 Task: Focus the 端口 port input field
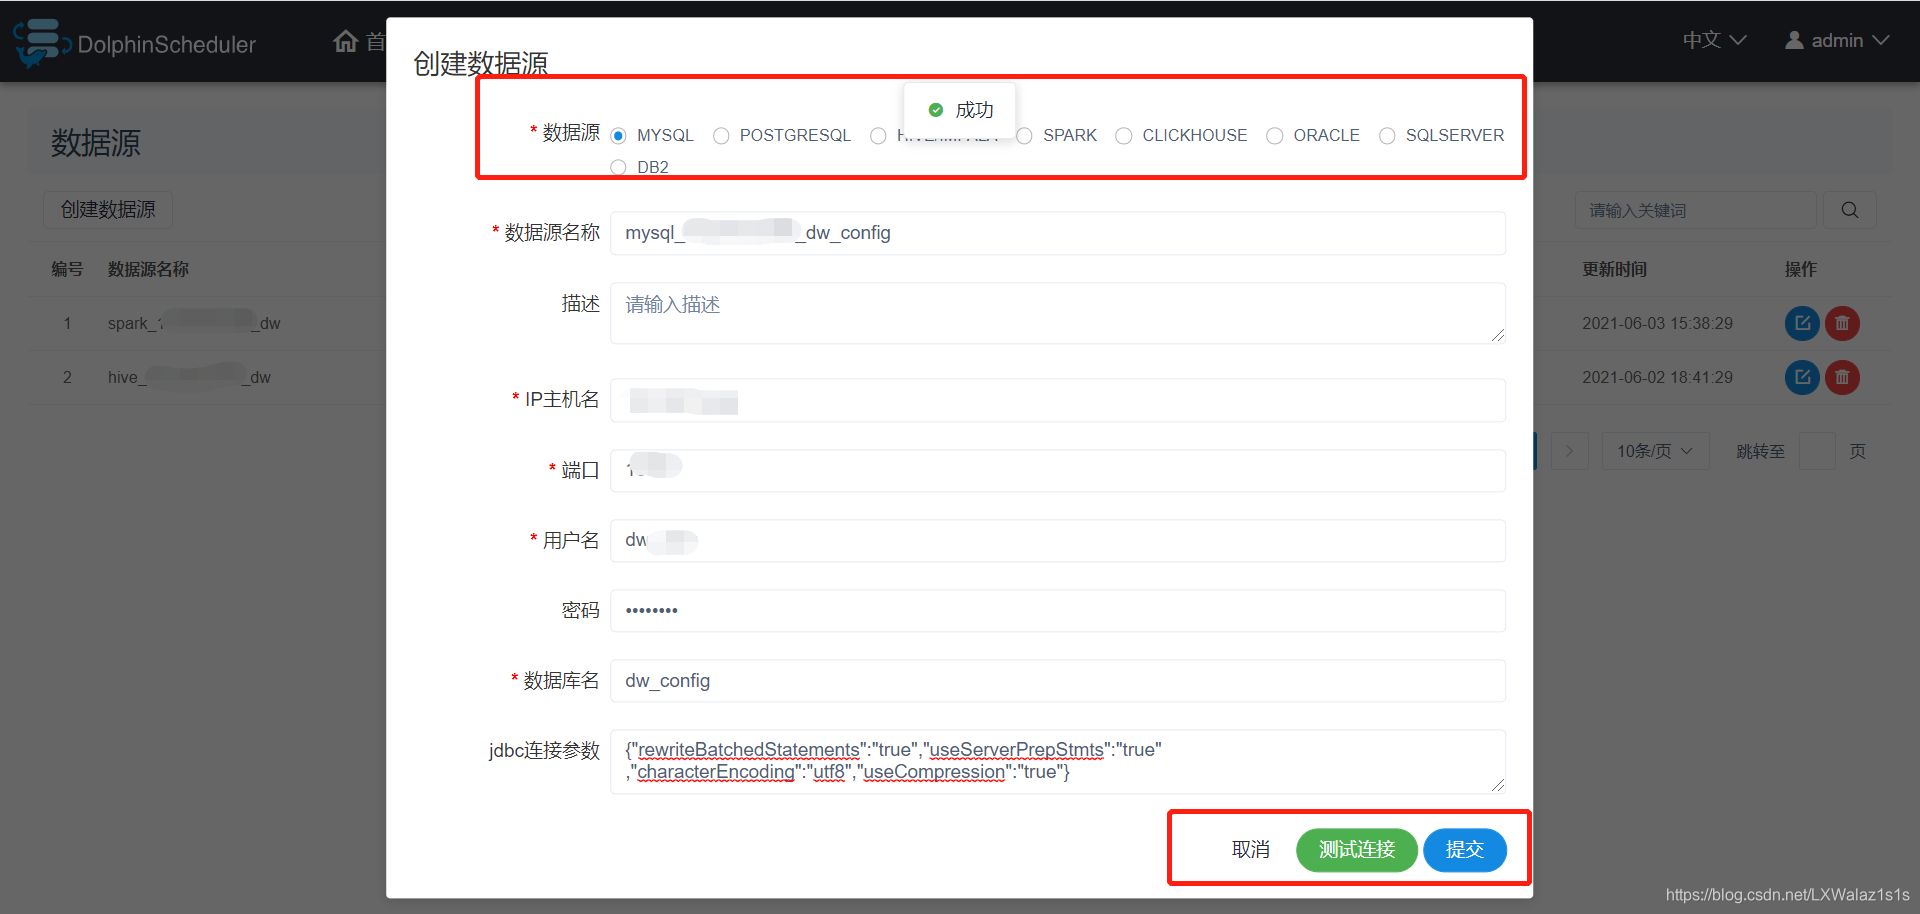(x=1058, y=470)
